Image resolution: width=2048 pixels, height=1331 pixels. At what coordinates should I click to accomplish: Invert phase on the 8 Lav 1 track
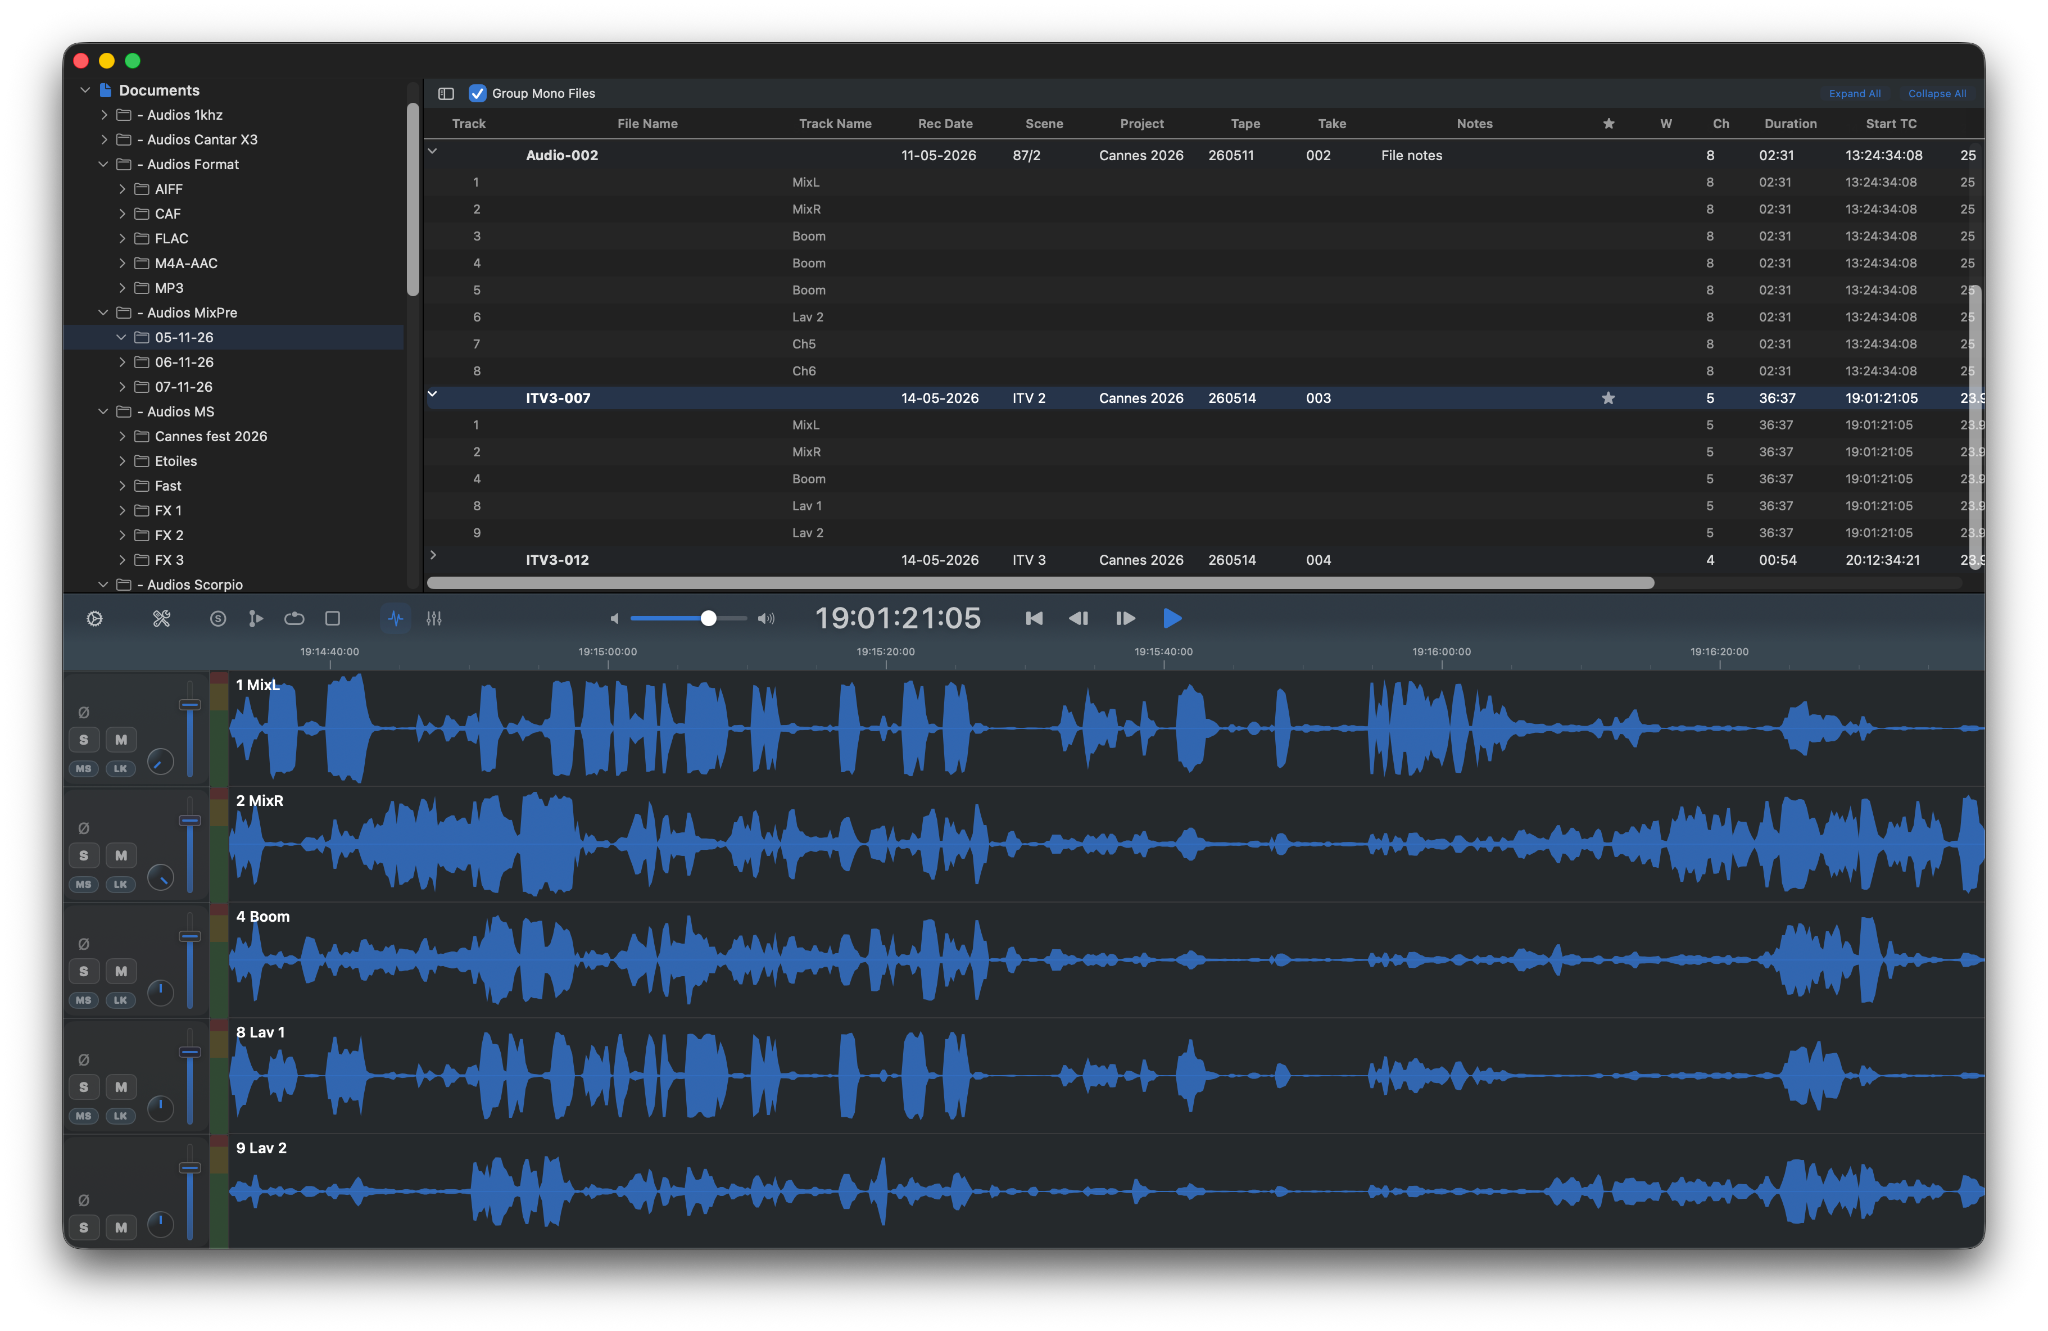click(x=84, y=1060)
